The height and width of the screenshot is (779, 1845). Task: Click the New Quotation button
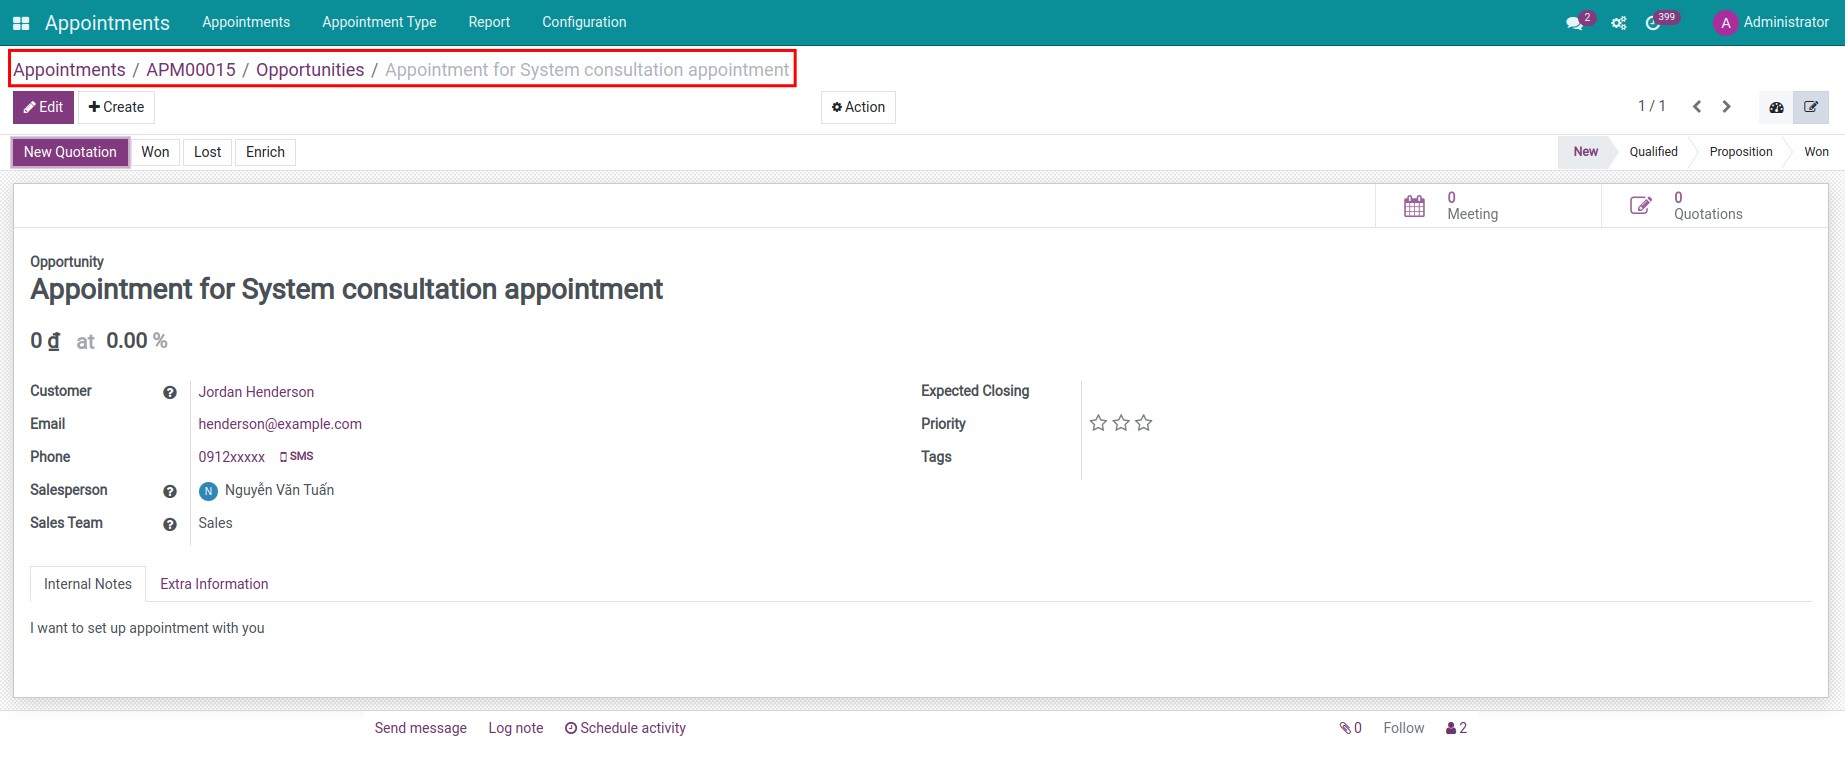point(70,152)
